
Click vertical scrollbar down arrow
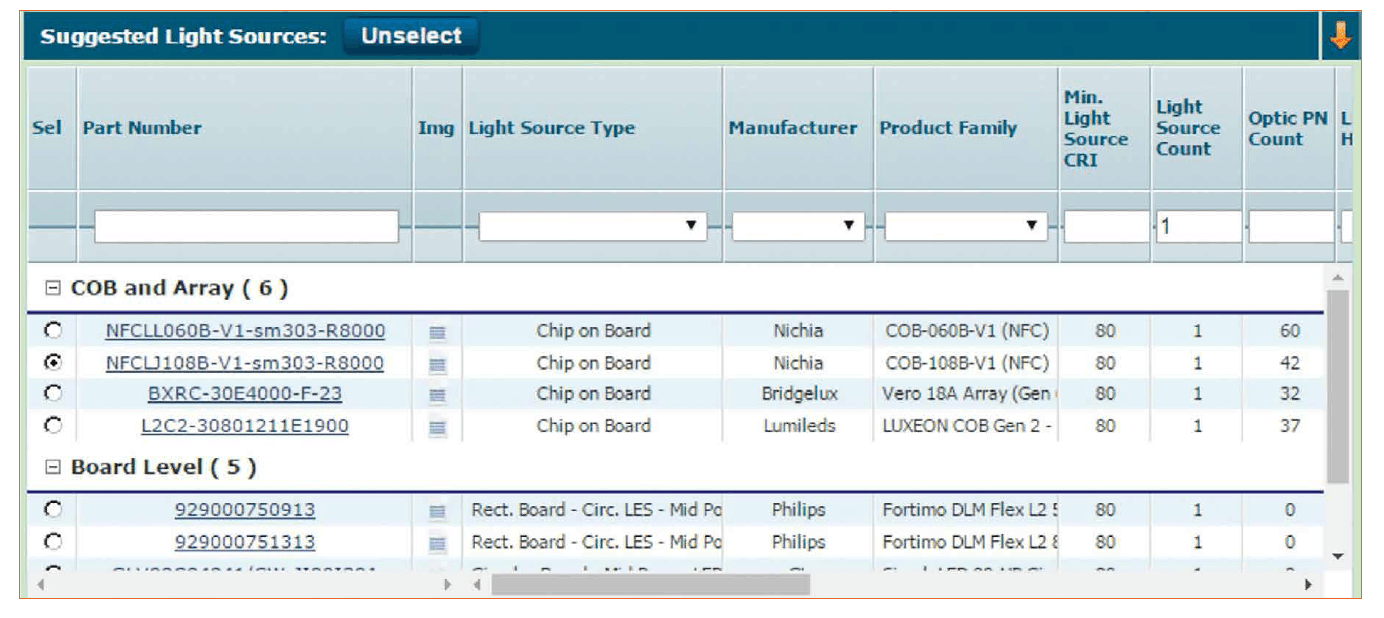1337,556
